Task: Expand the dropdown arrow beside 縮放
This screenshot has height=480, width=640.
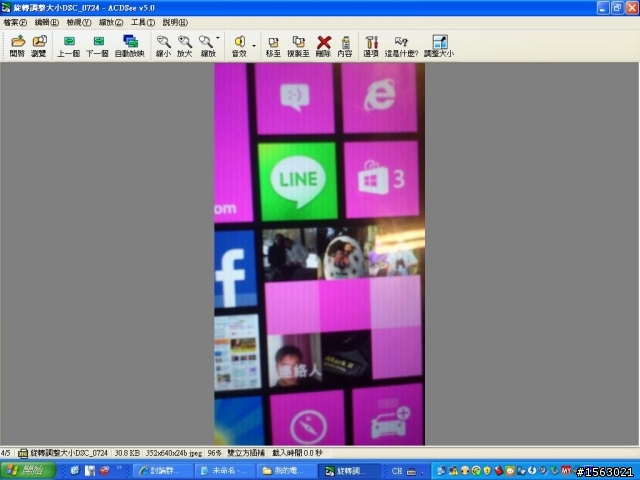Action: pyautogui.click(x=218, y=38)
